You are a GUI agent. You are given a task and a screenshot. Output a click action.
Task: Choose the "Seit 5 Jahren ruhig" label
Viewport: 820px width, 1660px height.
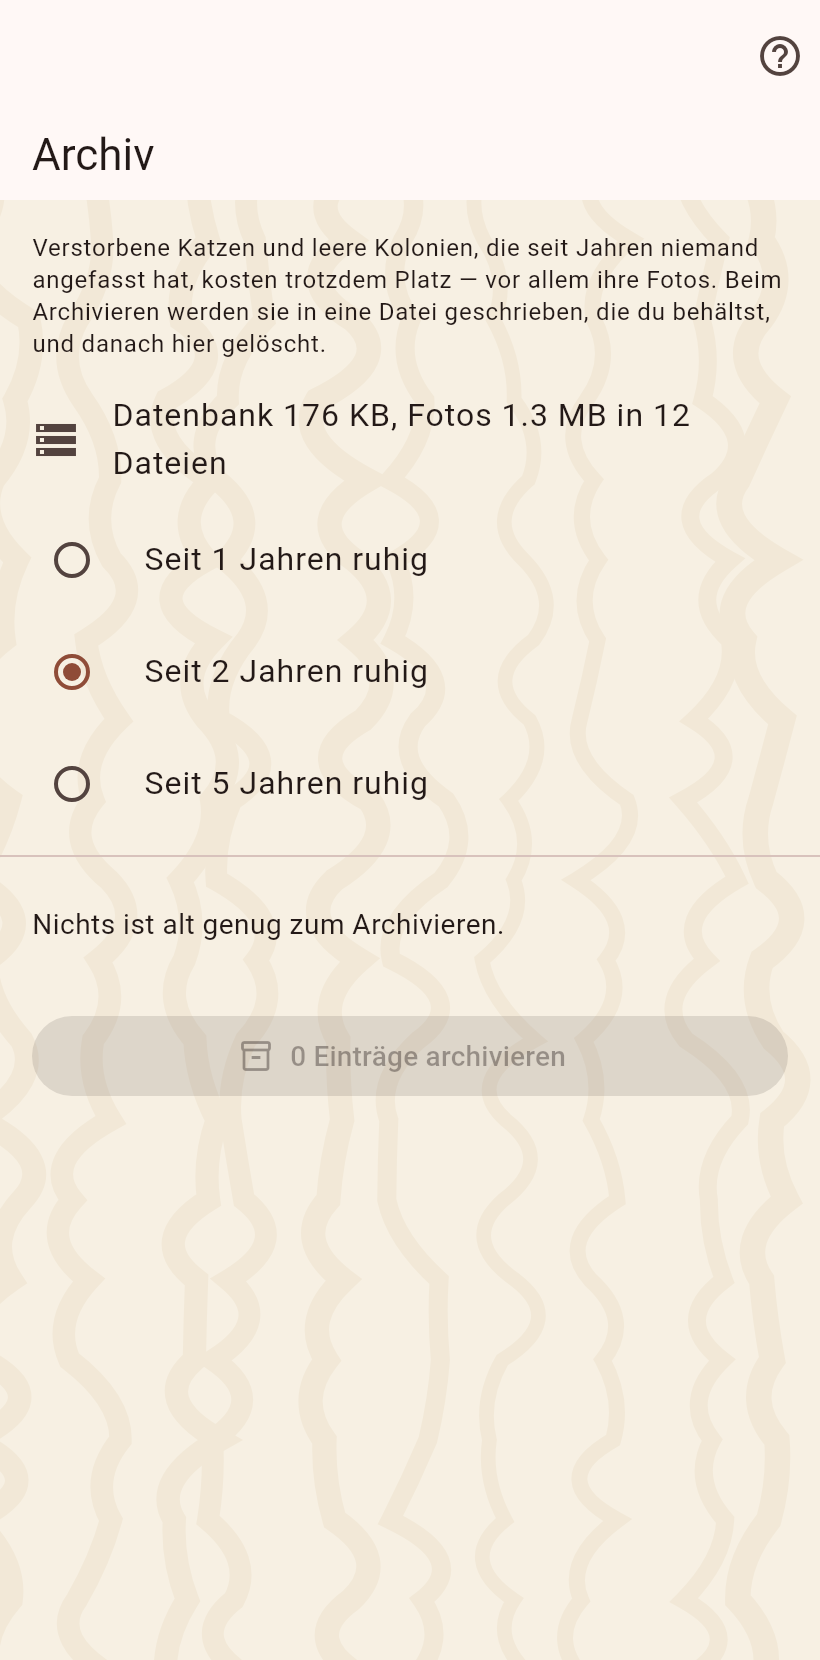(286, 784)
